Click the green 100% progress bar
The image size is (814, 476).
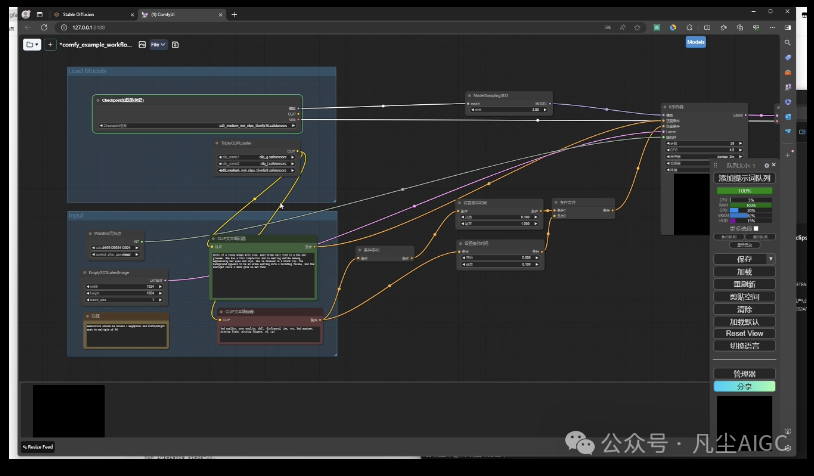tap(744, 191)
